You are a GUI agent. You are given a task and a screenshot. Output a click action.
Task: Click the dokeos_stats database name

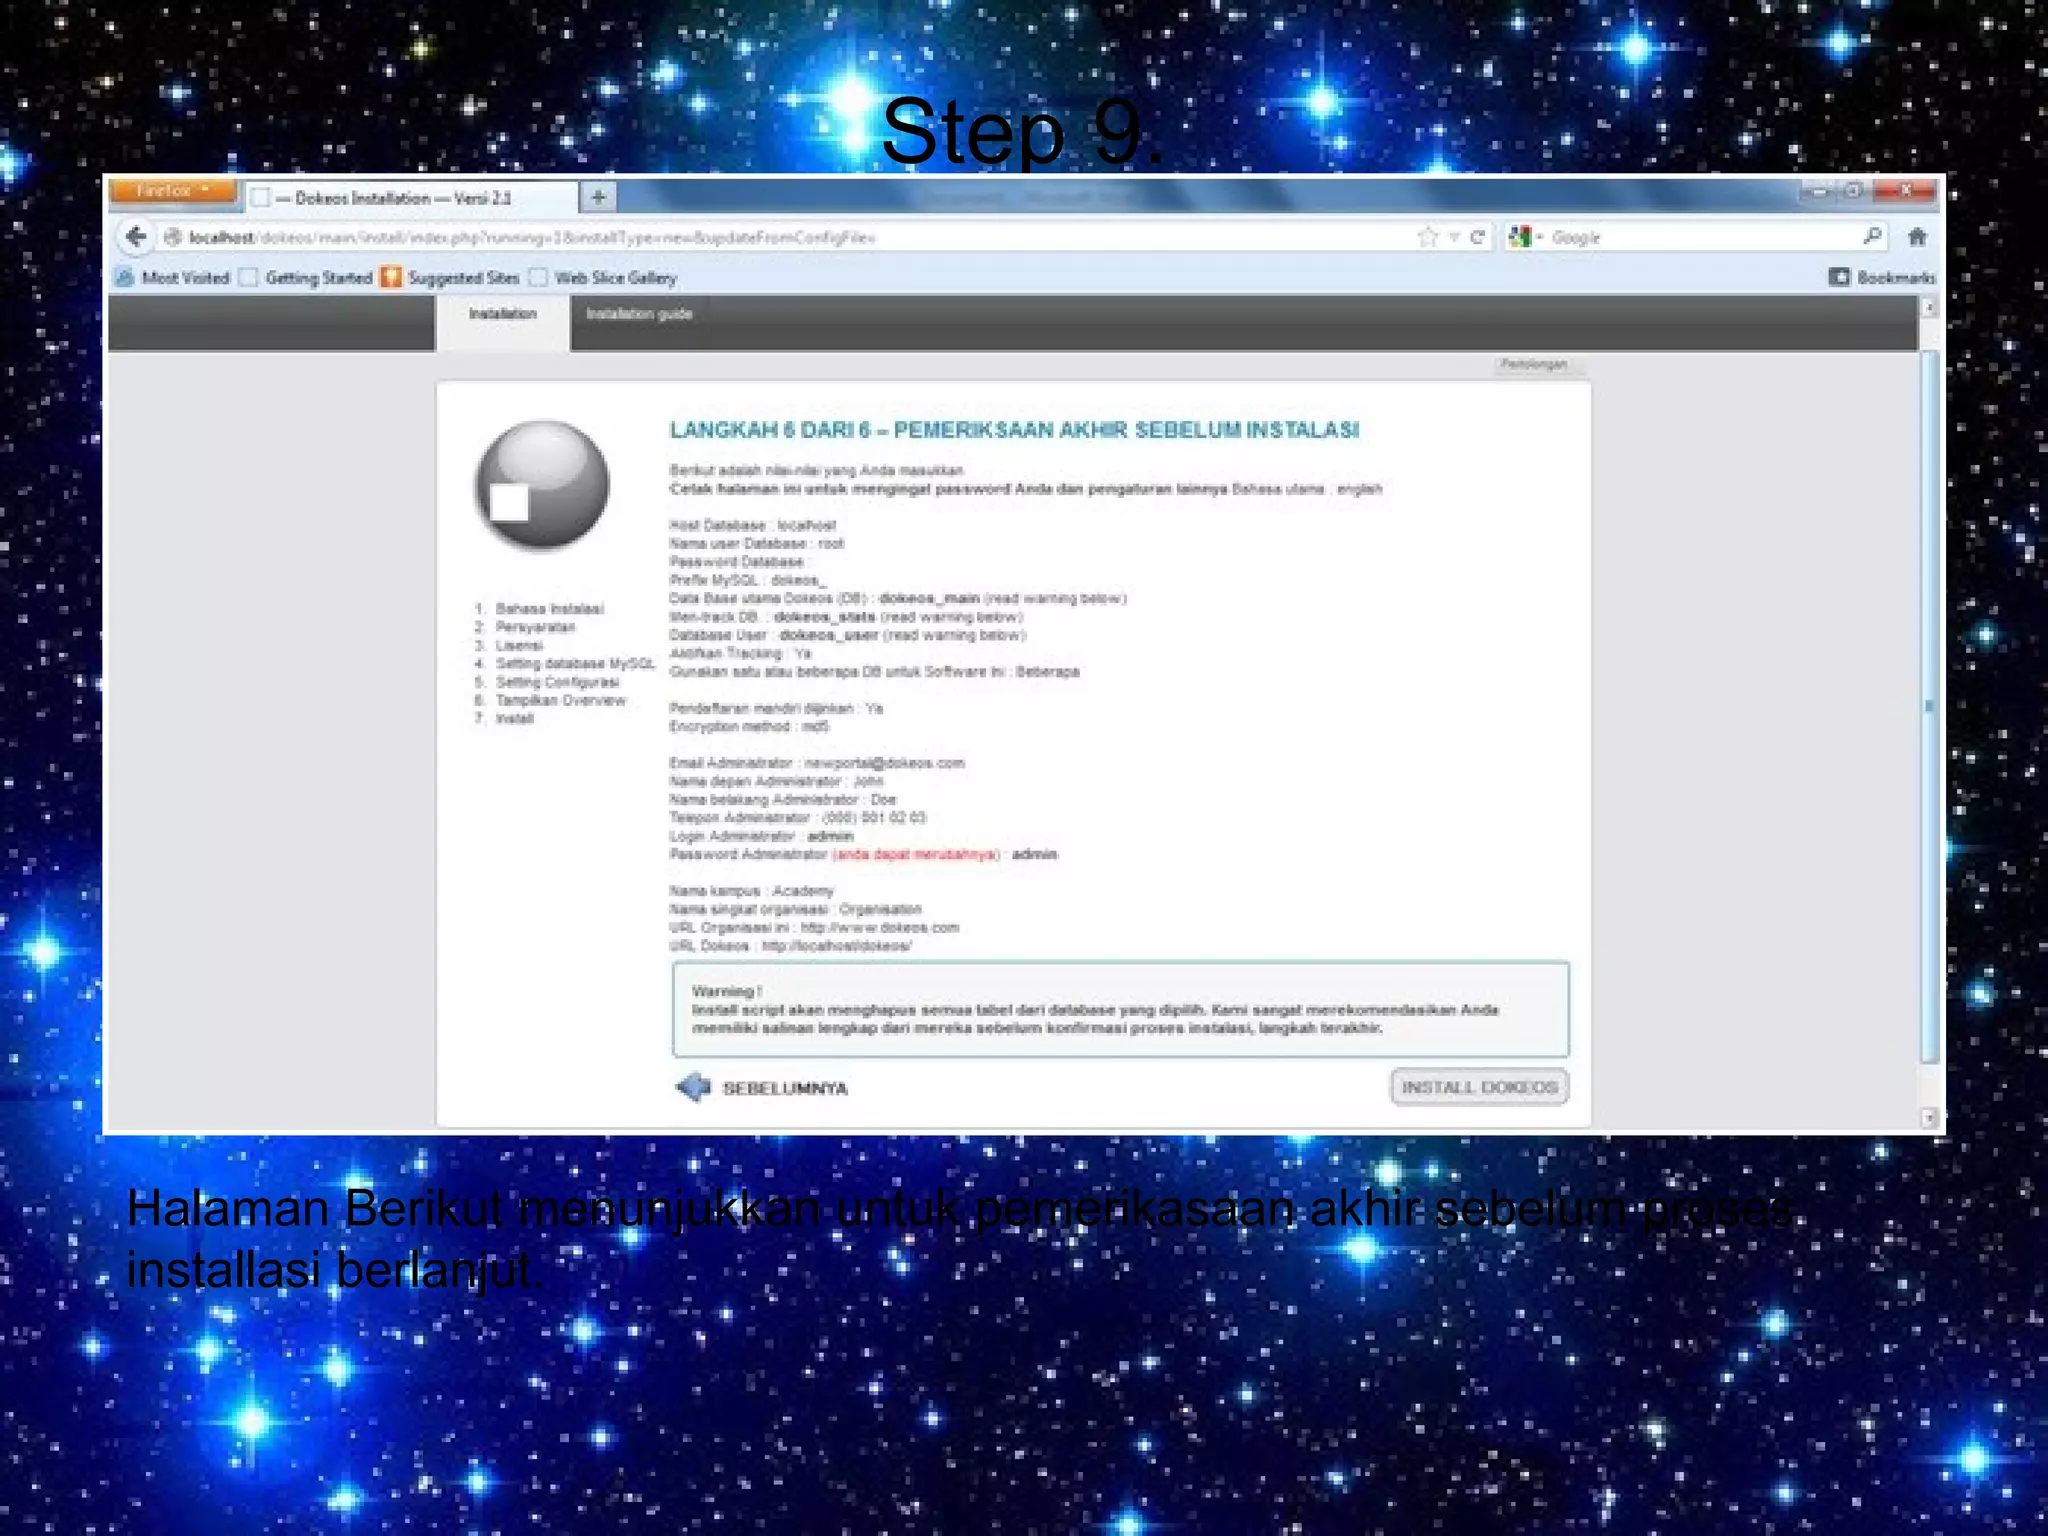[824, 617]
